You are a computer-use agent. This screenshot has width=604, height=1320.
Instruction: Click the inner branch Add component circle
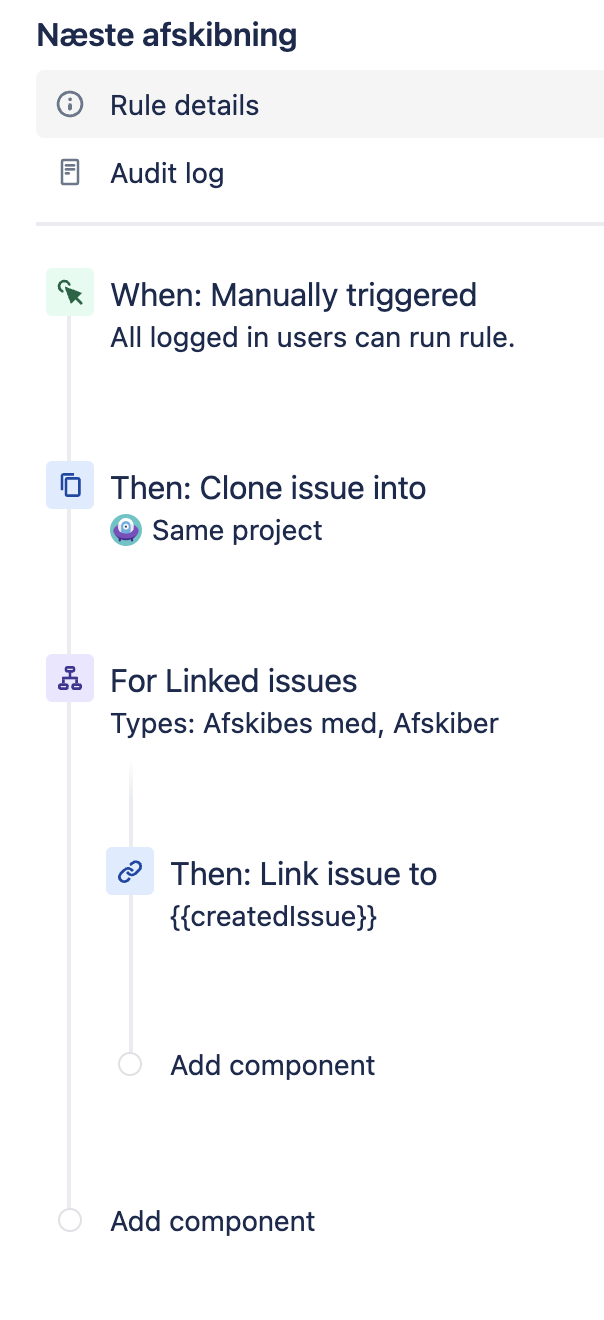pos(130,1064)
